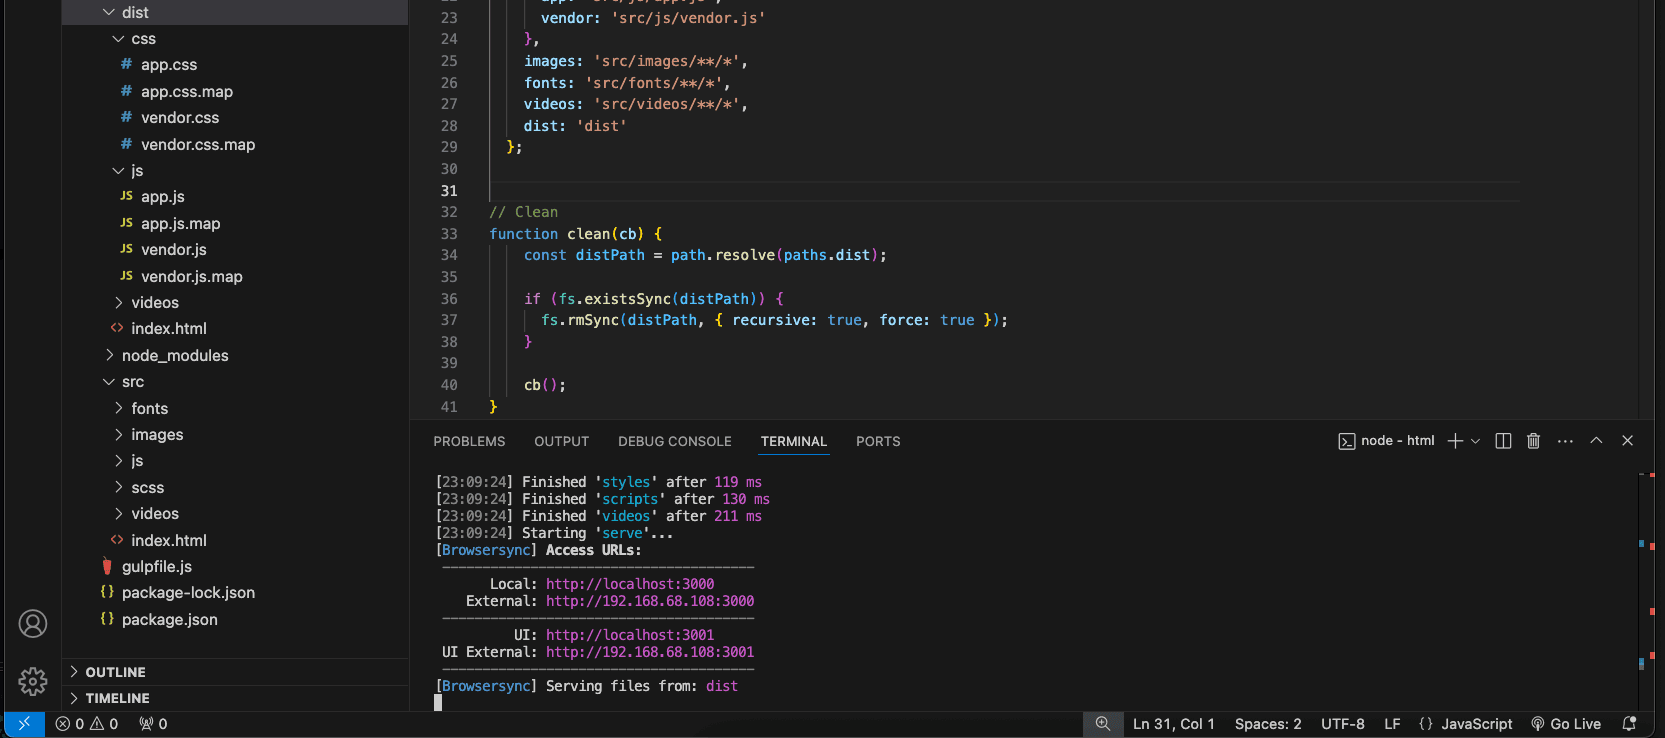The height and width of the screenshot is (738, 1665).
Task: Switch to the PROBLEMS tab
Action: tap(469, 441)
